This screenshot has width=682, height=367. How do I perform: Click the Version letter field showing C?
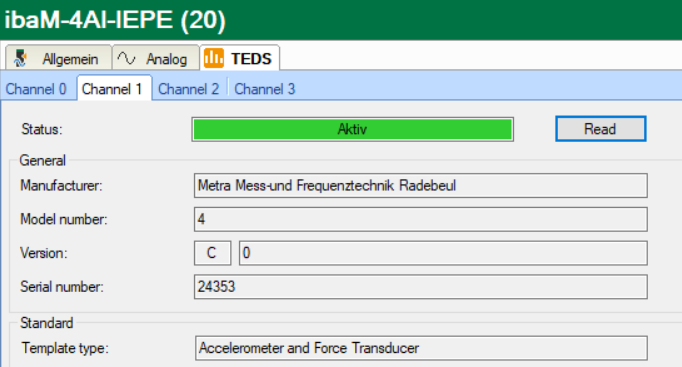click(x=212, y=253)
